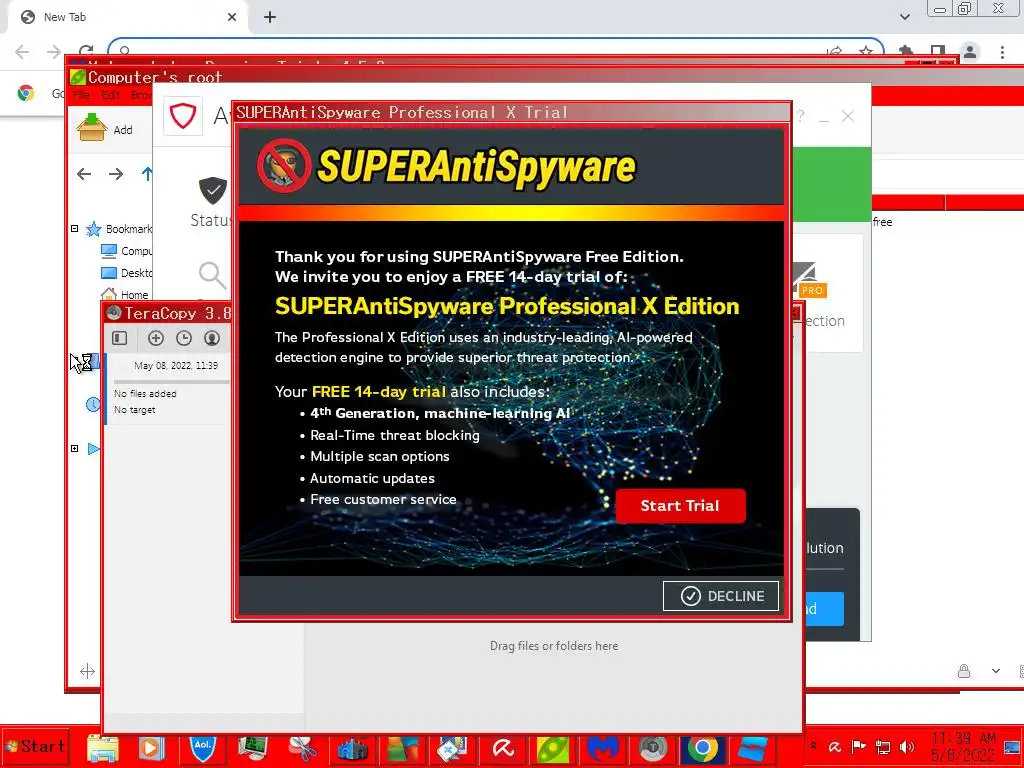Viewport: 1024px width, 768px height.
Task: Open Avira help question mark
Action: 801,116
